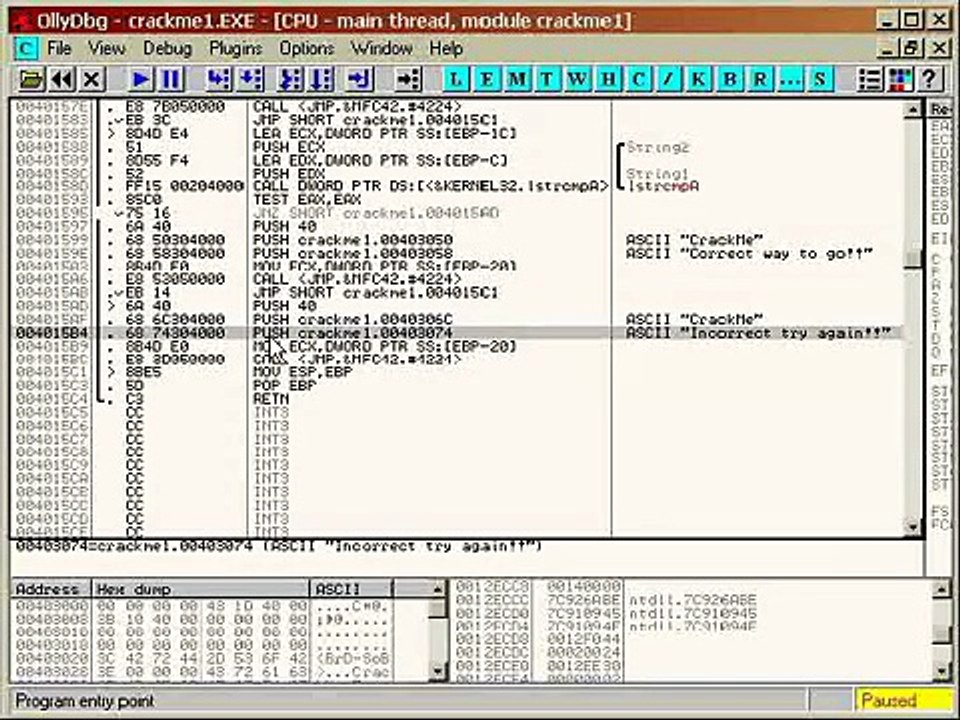The image size is (960, 720).
Task: Select the RETN instruction line
Action: (456, 399)
